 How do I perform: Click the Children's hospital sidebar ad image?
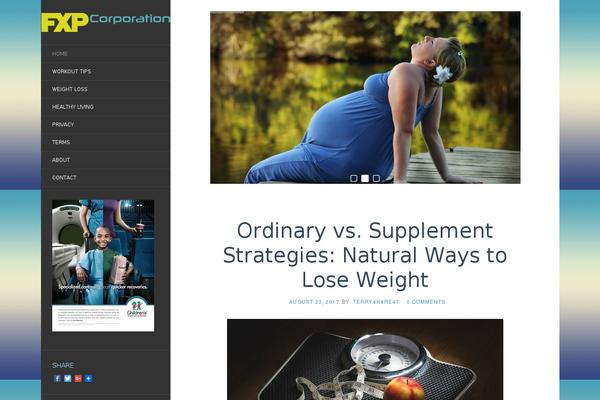click(x=103, y=266)
